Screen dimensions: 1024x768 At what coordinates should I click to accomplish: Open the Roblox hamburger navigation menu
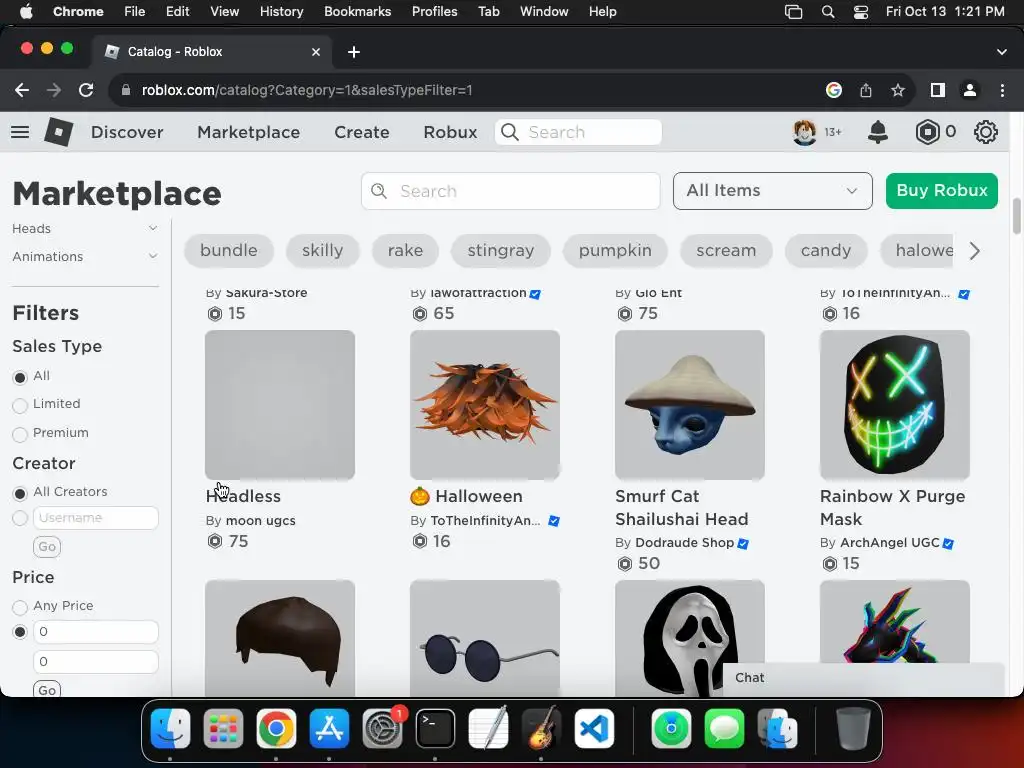[20, 132]
